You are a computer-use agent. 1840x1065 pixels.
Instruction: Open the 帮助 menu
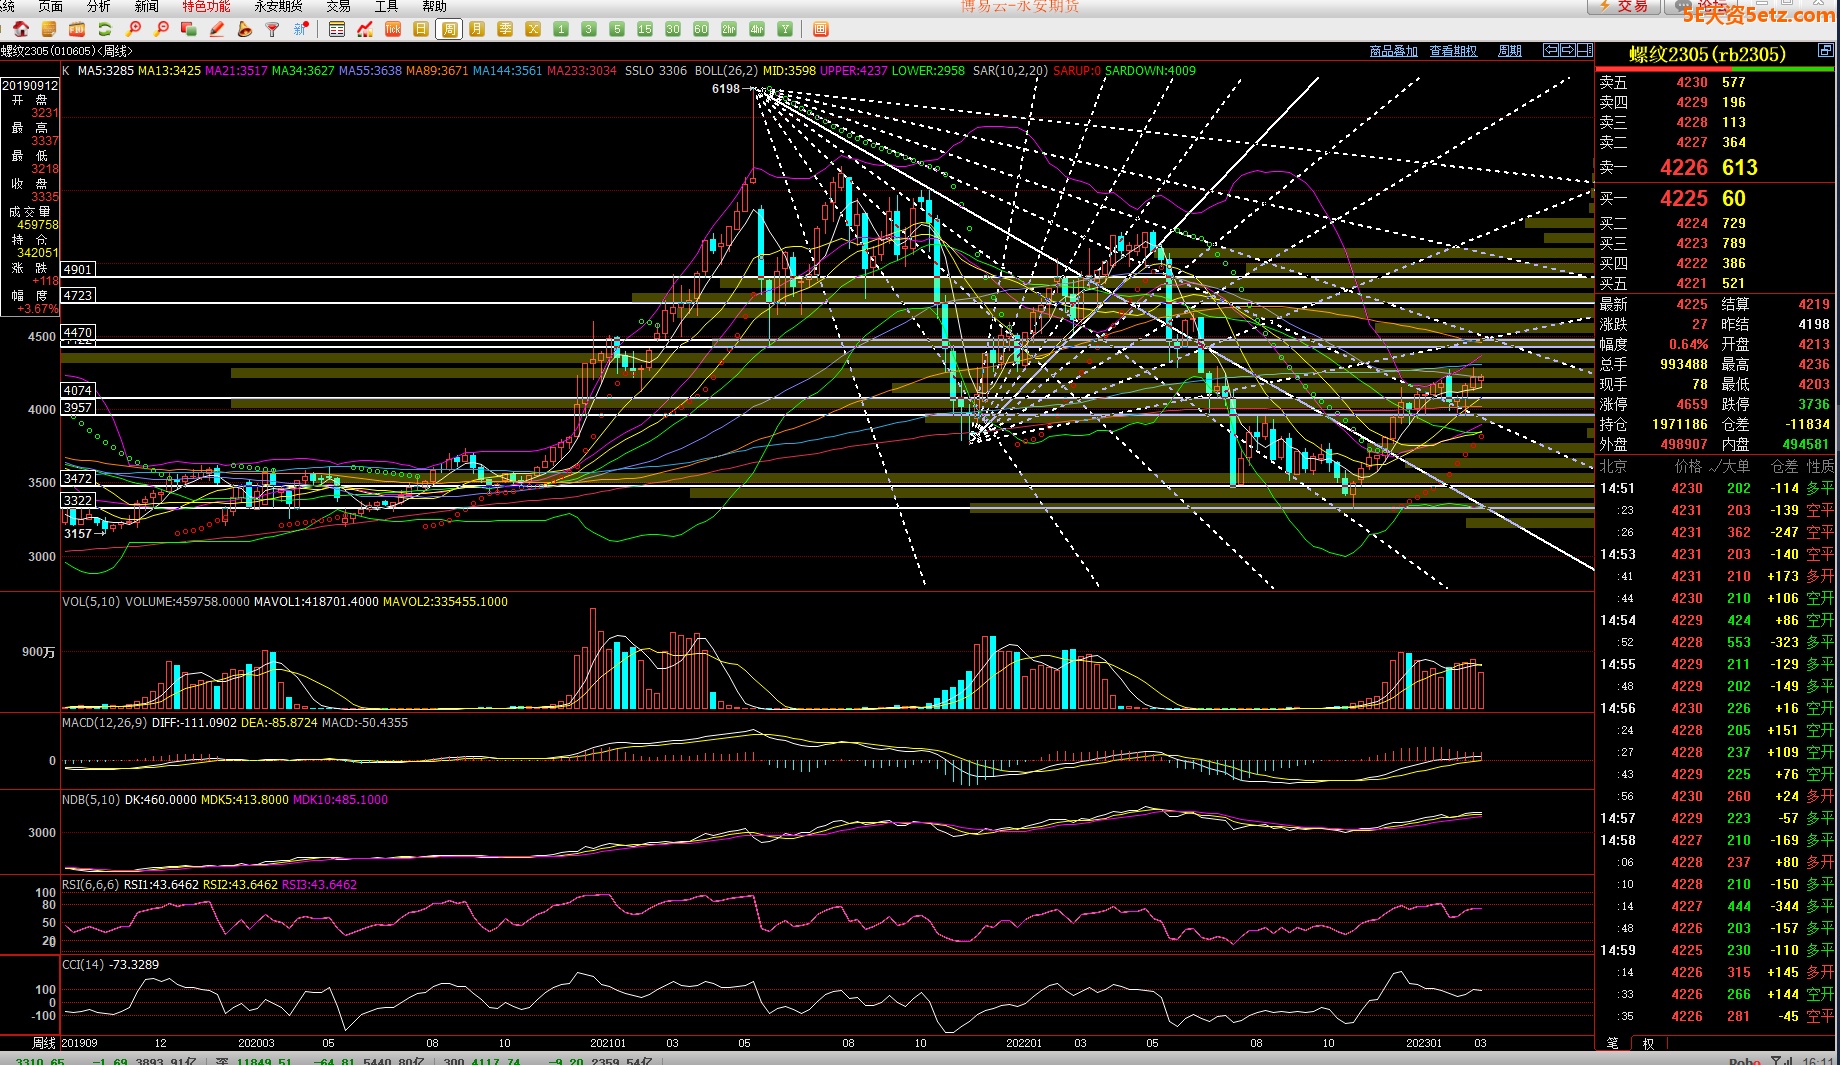pyautogui.click(x=434, y=6)
